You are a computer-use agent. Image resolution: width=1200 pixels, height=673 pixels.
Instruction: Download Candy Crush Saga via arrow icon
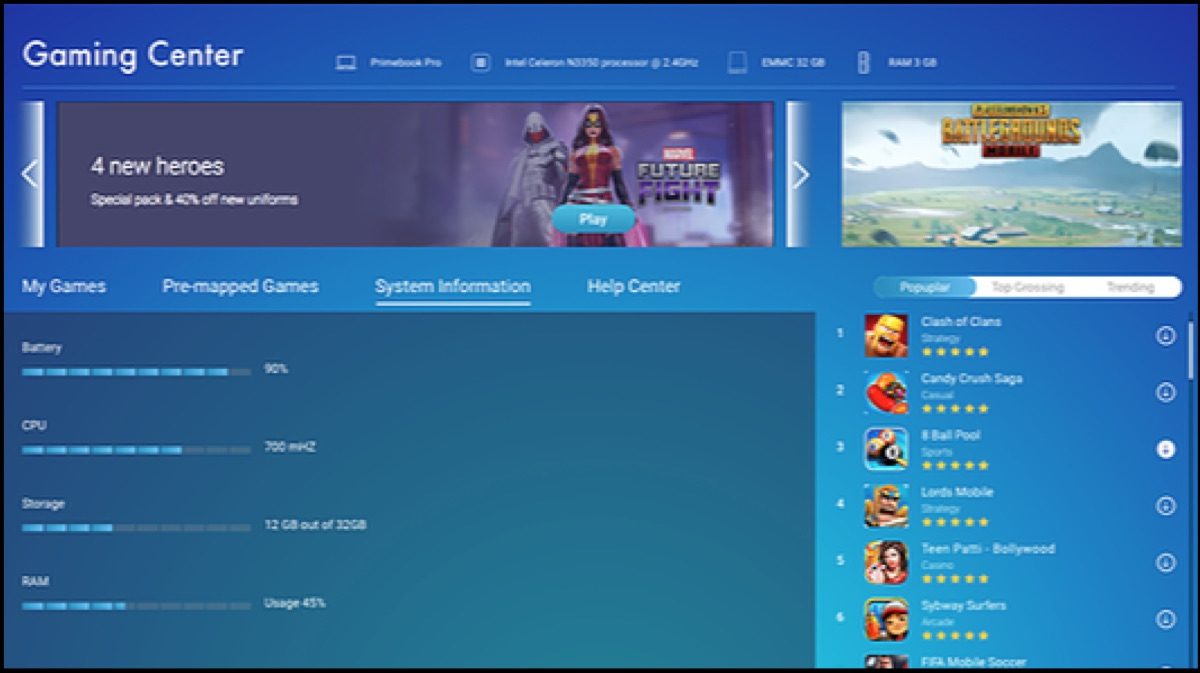pos(1165,392)
